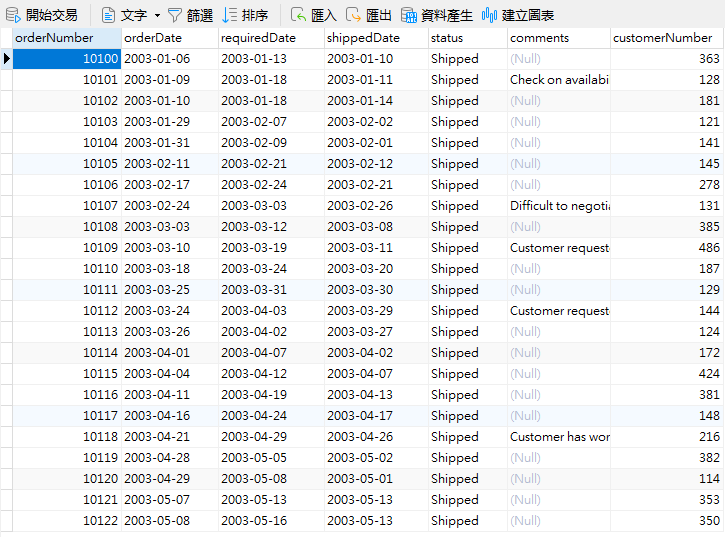Click the 'Difficult to negoti' comments cell

point(559,206)
